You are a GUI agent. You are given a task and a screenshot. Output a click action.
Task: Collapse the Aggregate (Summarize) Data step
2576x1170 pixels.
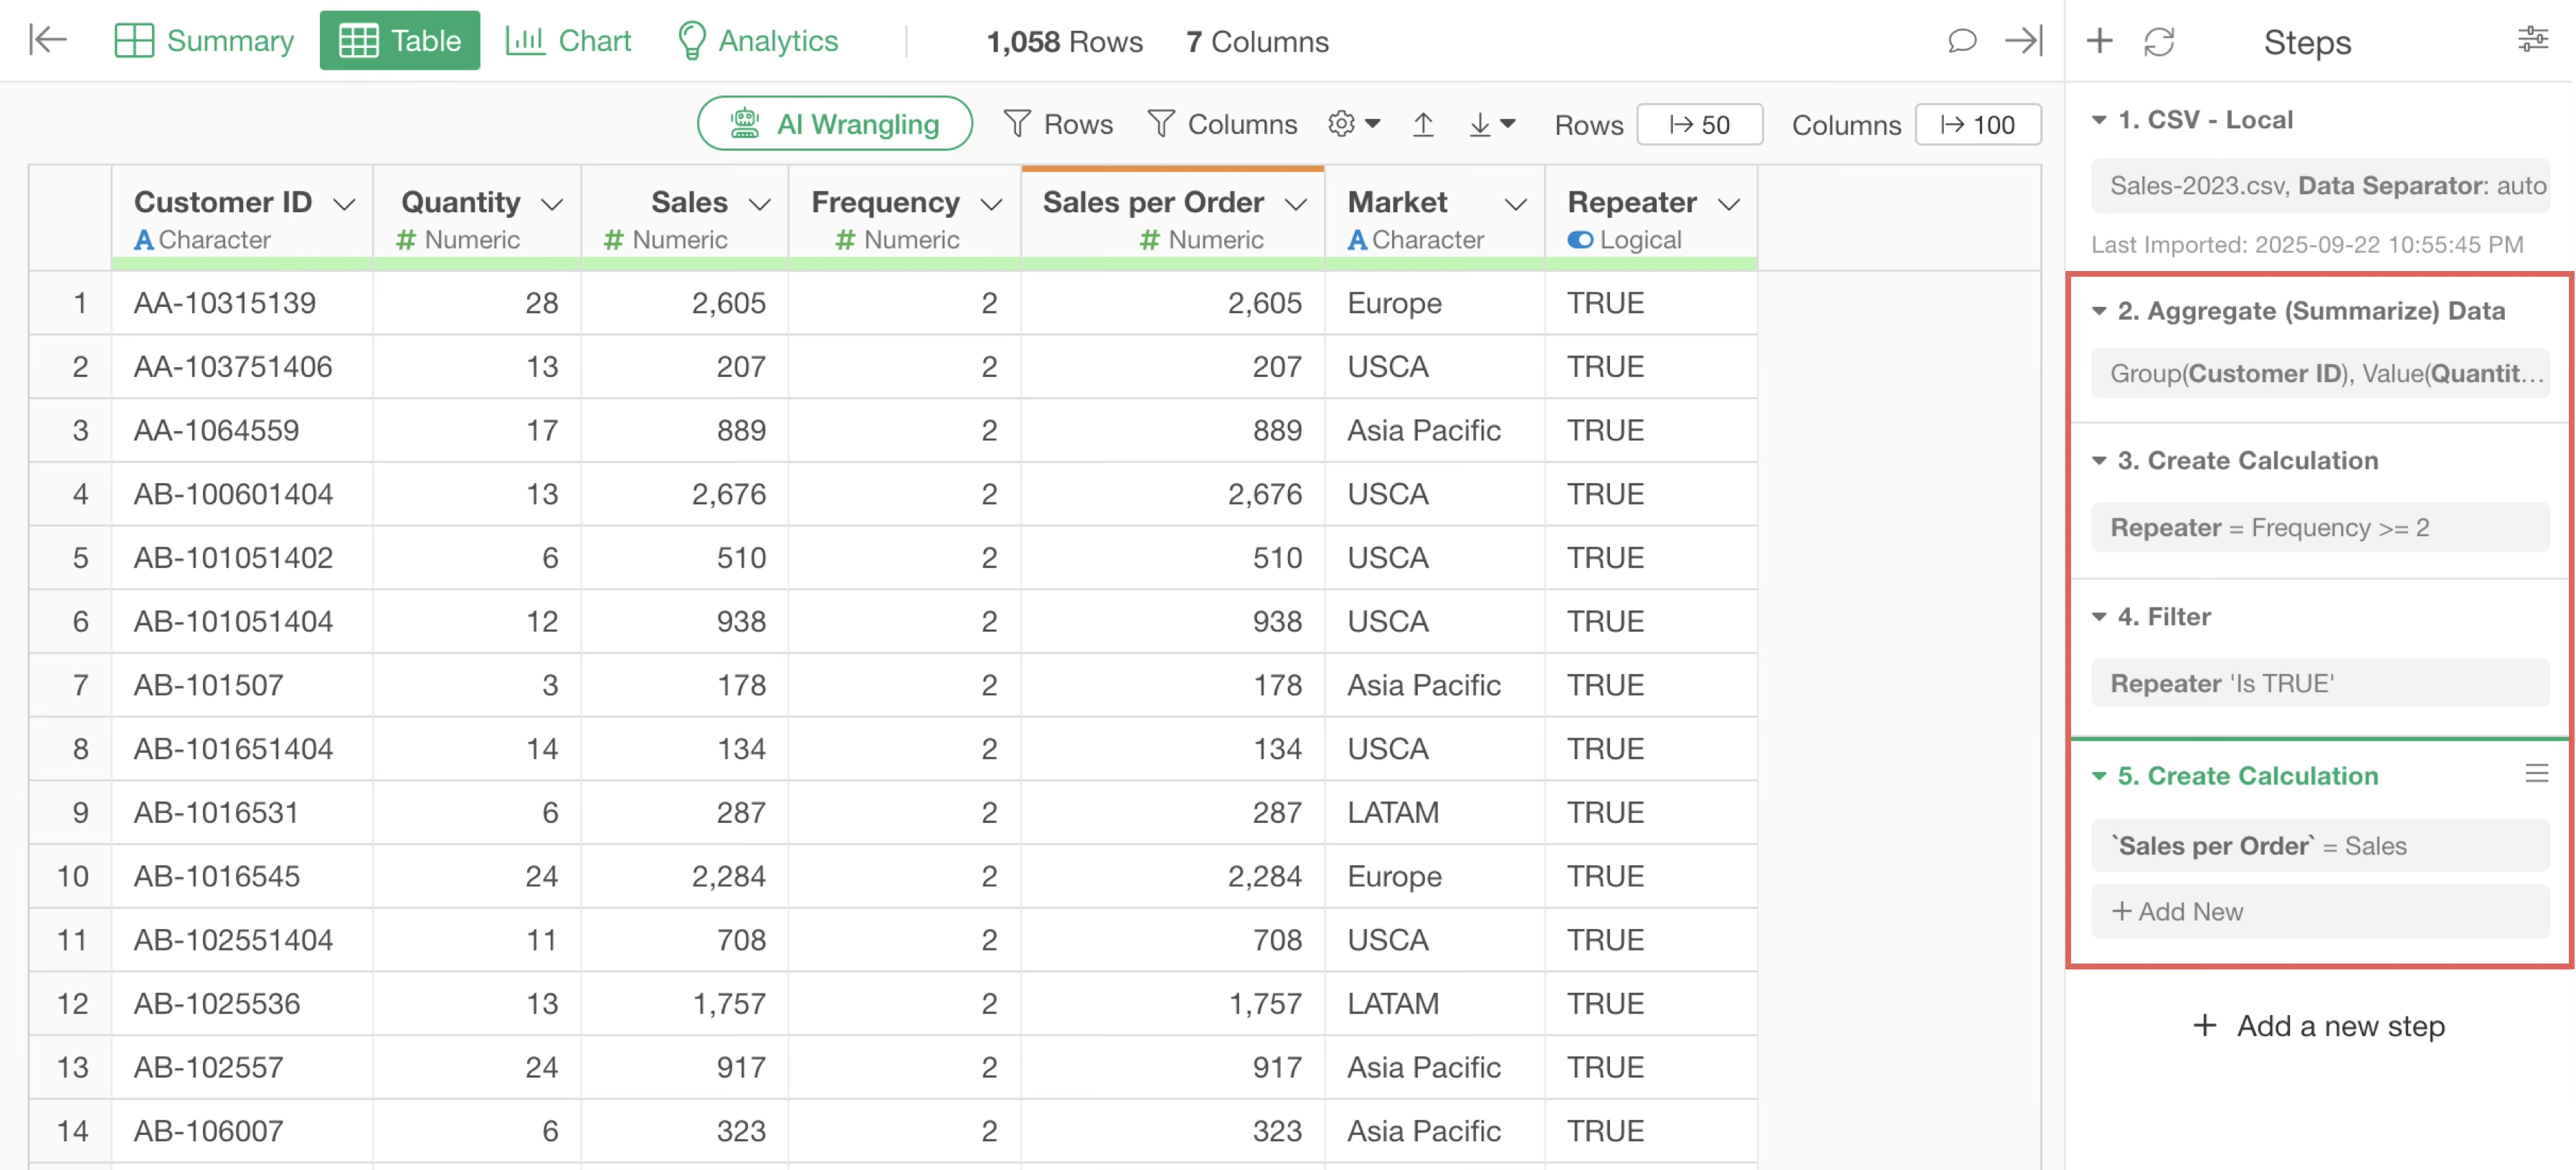(2099, 311)
